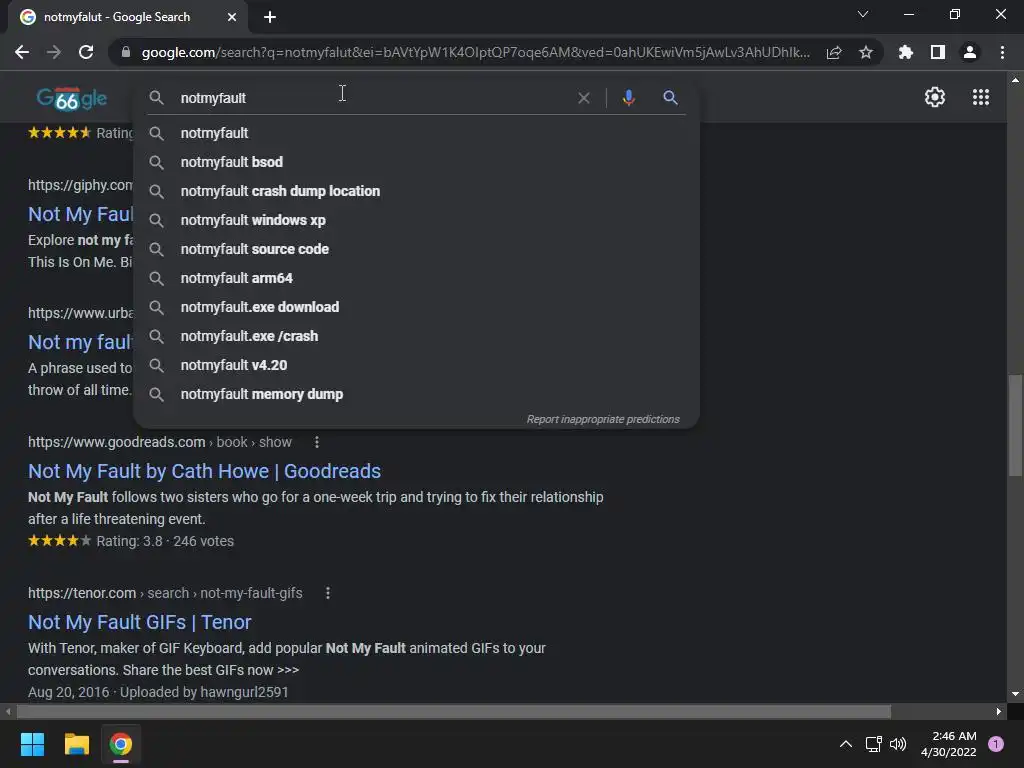The width and height of the screenshot is (1024, 768).
Task: Select suggestion 'notmyfault bsod'
Action: click(x=417, y=162)
